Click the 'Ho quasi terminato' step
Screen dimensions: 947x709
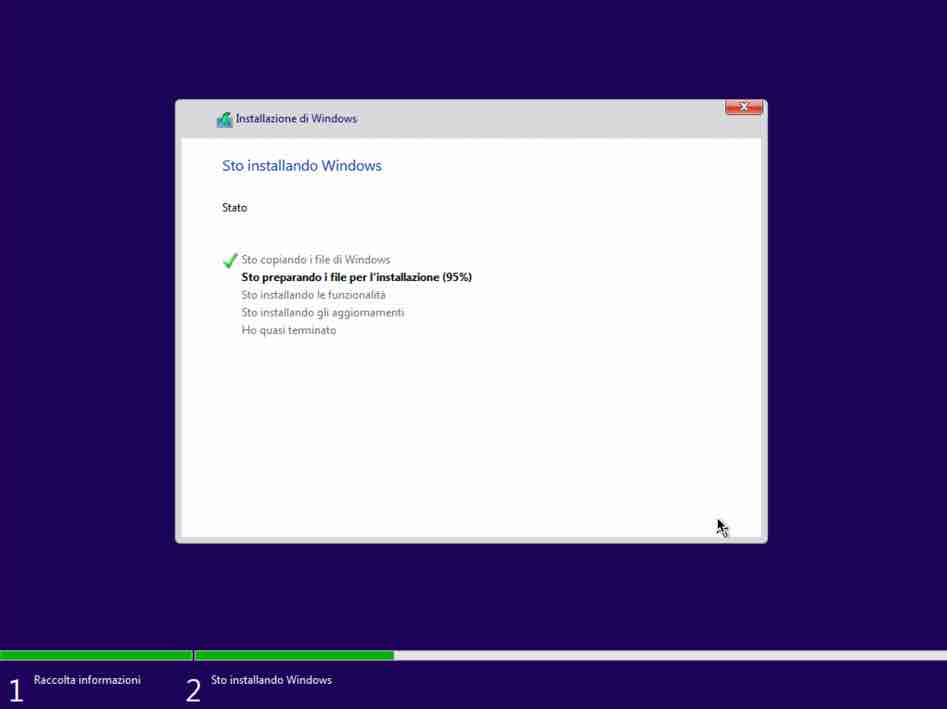click(x=288, y=331)
